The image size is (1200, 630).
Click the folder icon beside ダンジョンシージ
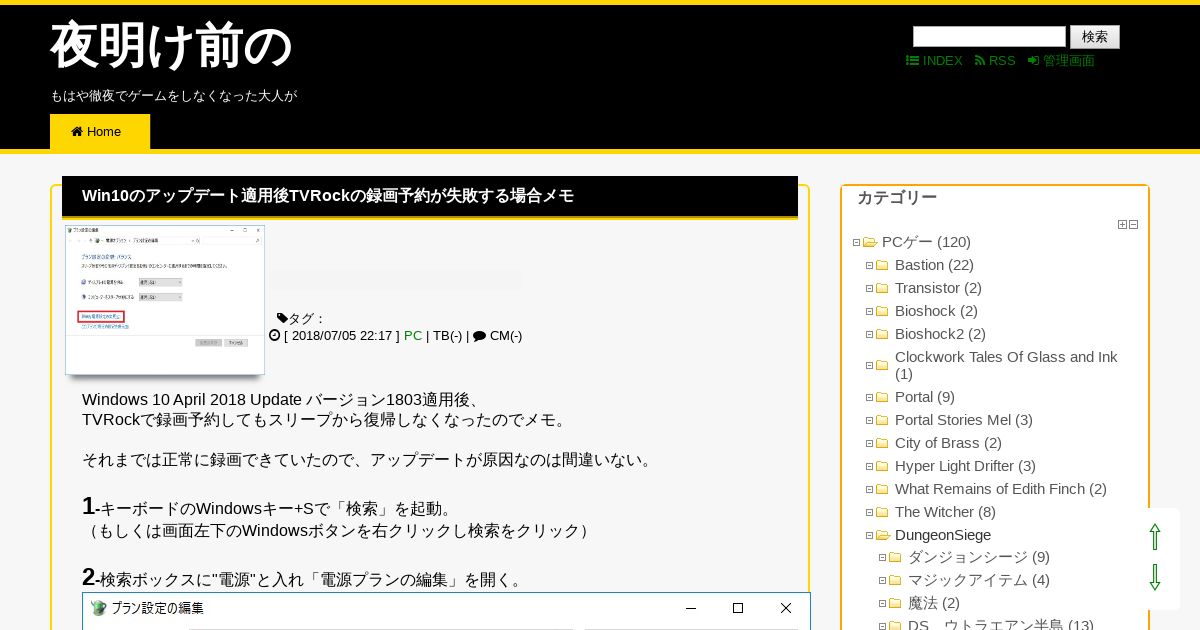pyautogui.click(x=895, y=558)
